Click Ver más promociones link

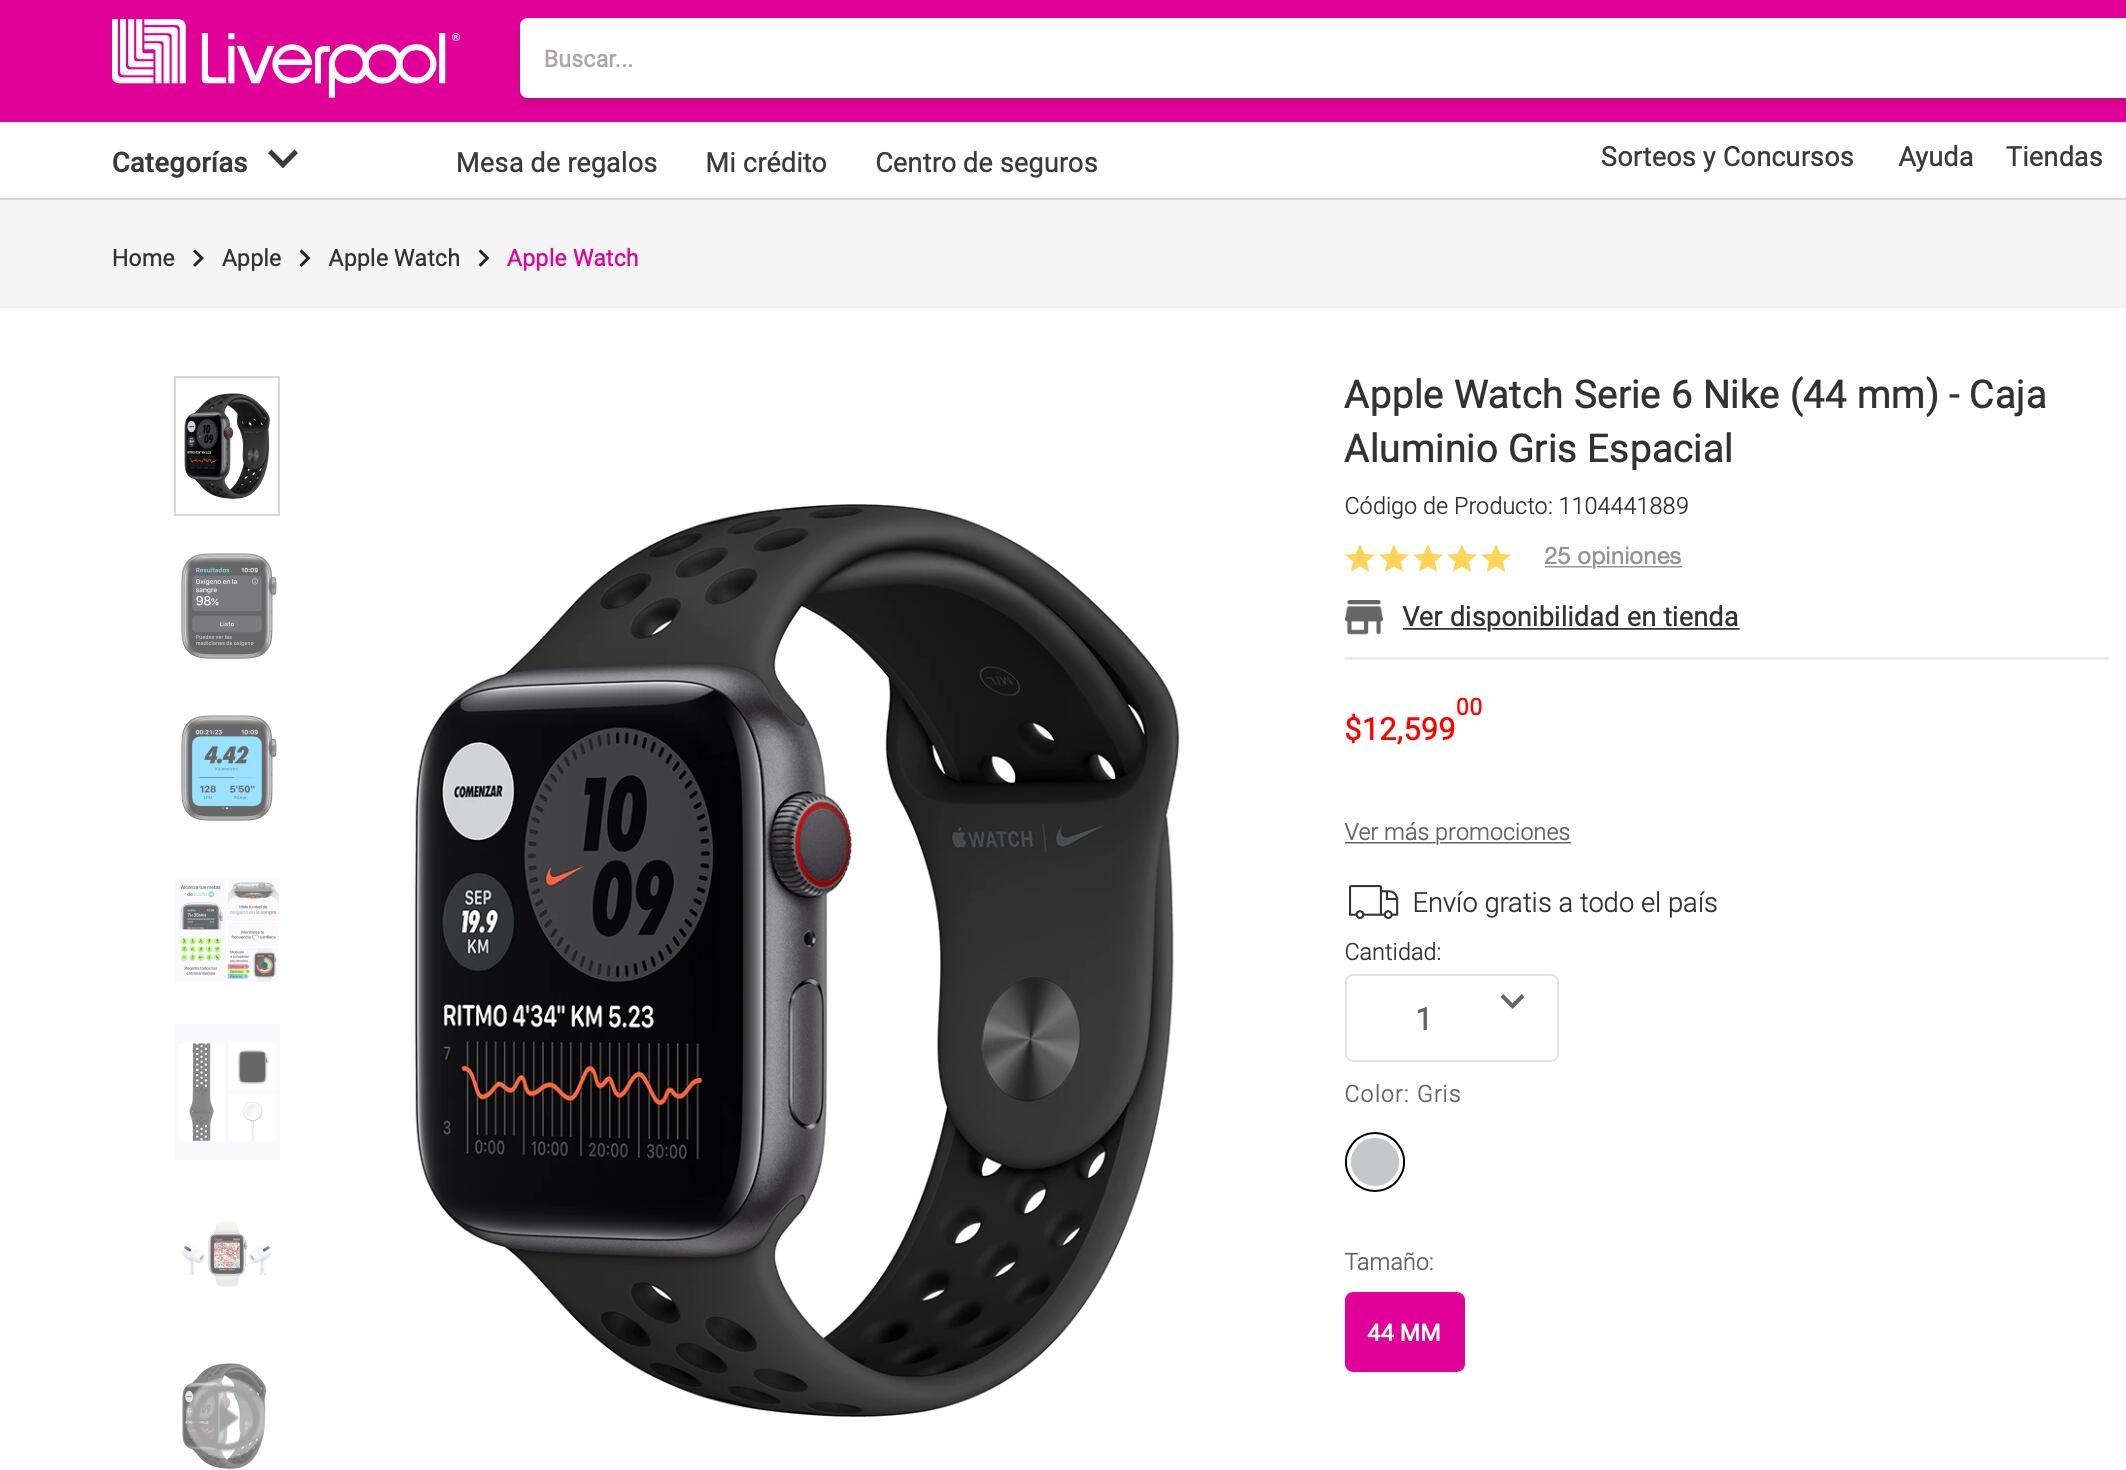tap(1457, 832)
